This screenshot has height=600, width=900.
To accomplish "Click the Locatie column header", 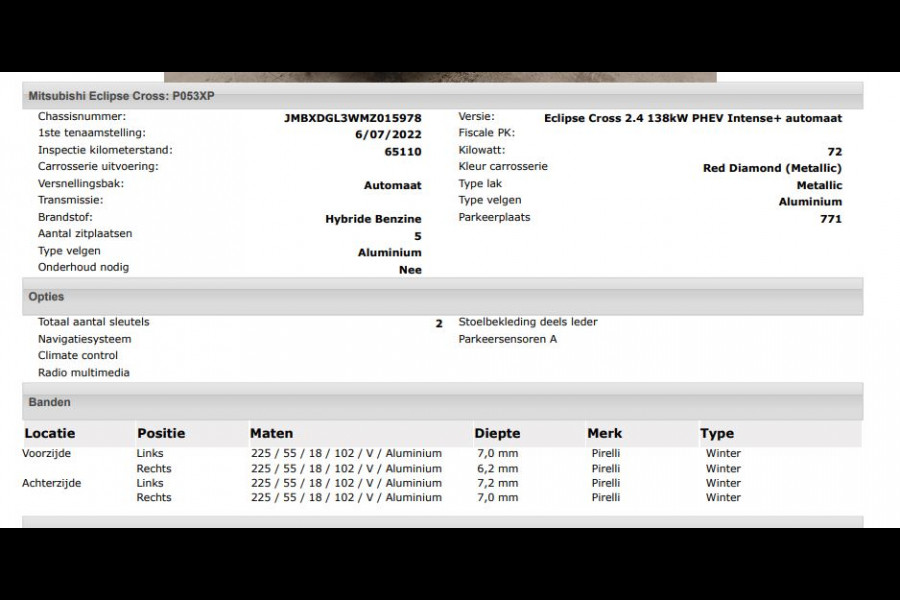I will click(x=50, y=433).
